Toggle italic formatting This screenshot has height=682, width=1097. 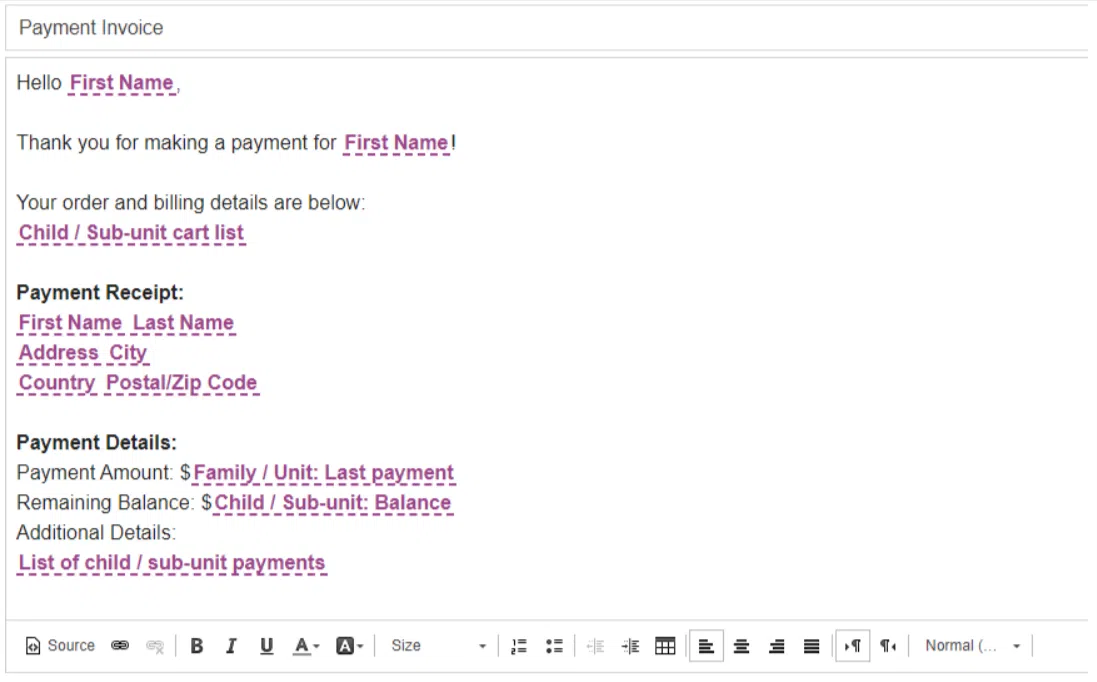tap(231, 646)
